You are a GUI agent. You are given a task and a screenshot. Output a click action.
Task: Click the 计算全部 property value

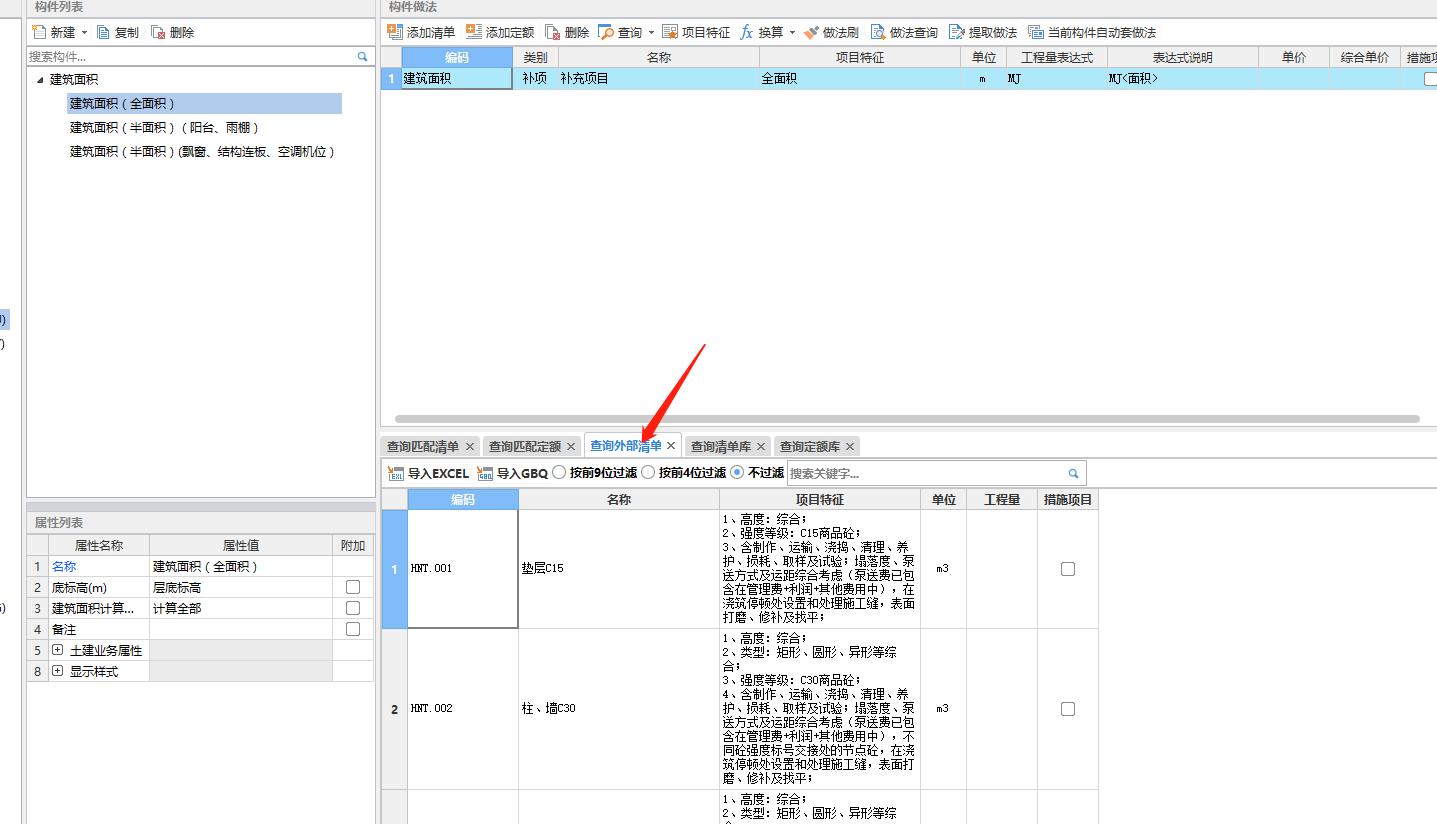[x=240, y=608]
